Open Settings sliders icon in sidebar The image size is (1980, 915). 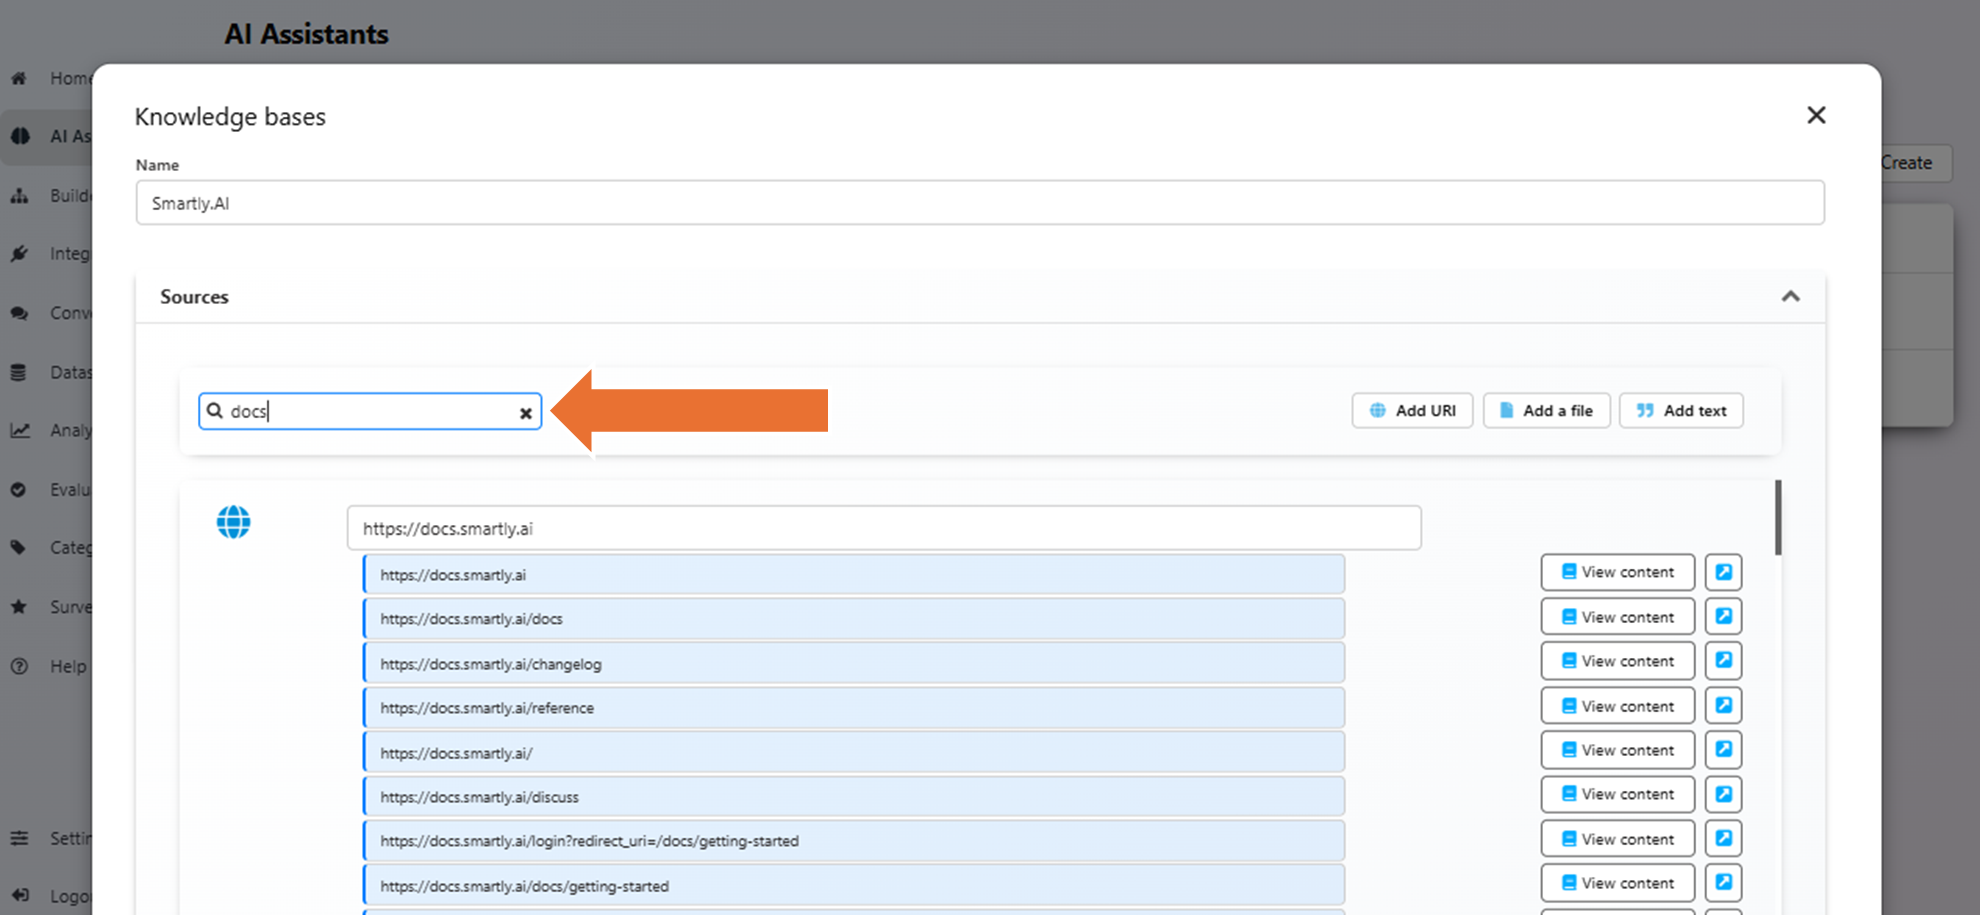(19, 838)
